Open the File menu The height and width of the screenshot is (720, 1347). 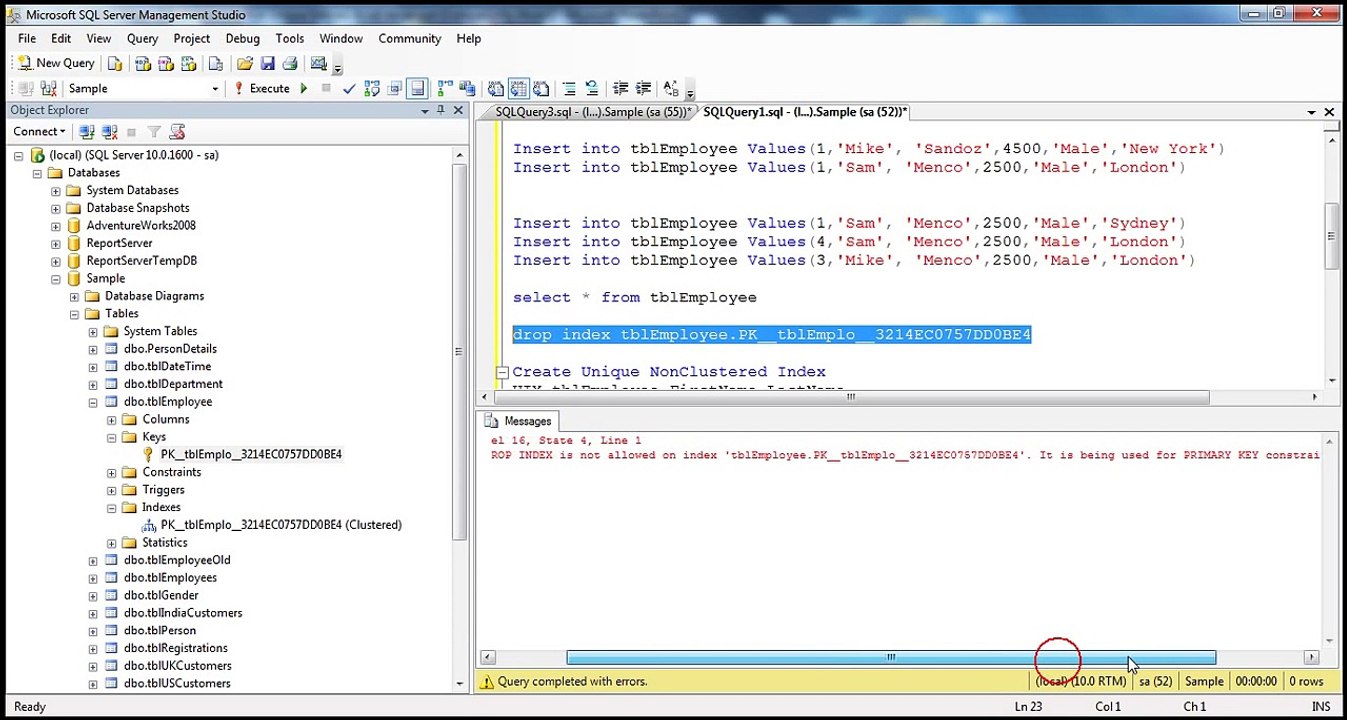point(27,38)
